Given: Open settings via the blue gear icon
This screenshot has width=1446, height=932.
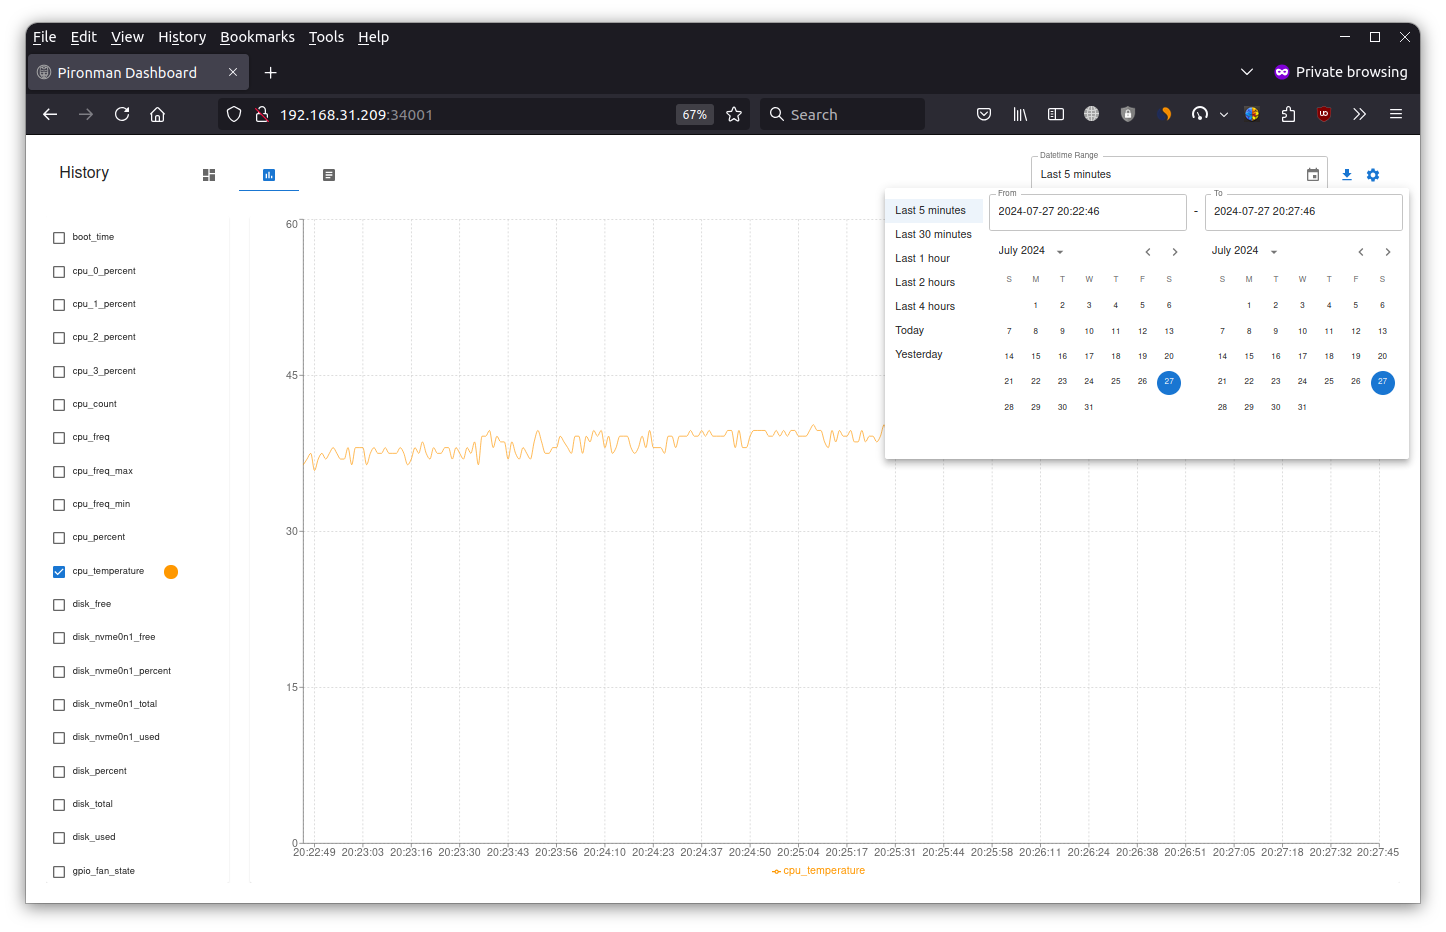Looking at the screenshot, I should 1373,175.
